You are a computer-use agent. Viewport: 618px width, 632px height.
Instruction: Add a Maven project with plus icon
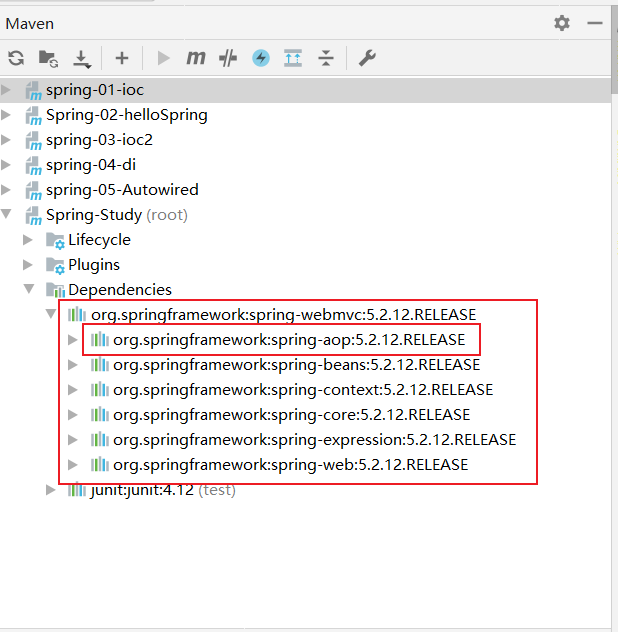tap(122, 58)
